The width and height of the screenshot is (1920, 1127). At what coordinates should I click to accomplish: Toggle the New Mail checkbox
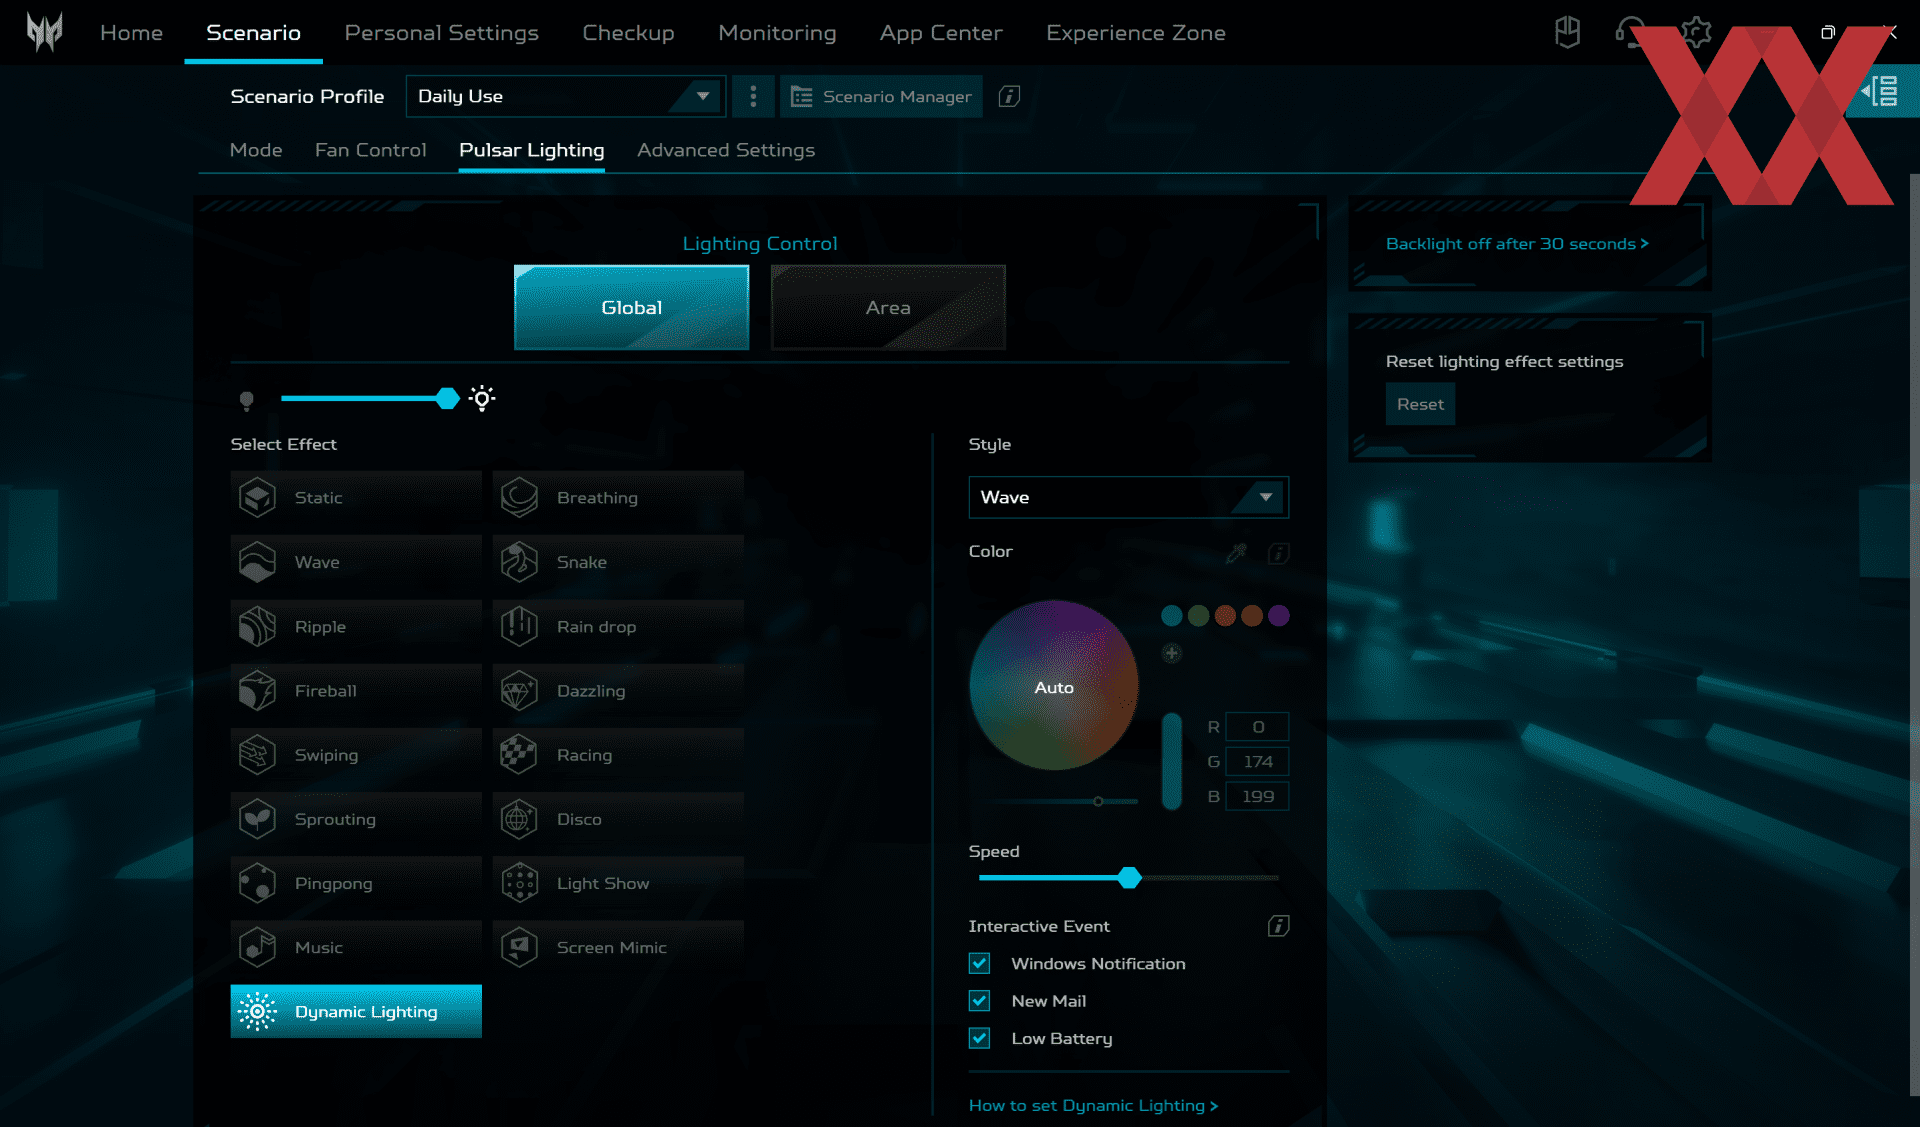pyautogui.click(x=980, y=1001)
